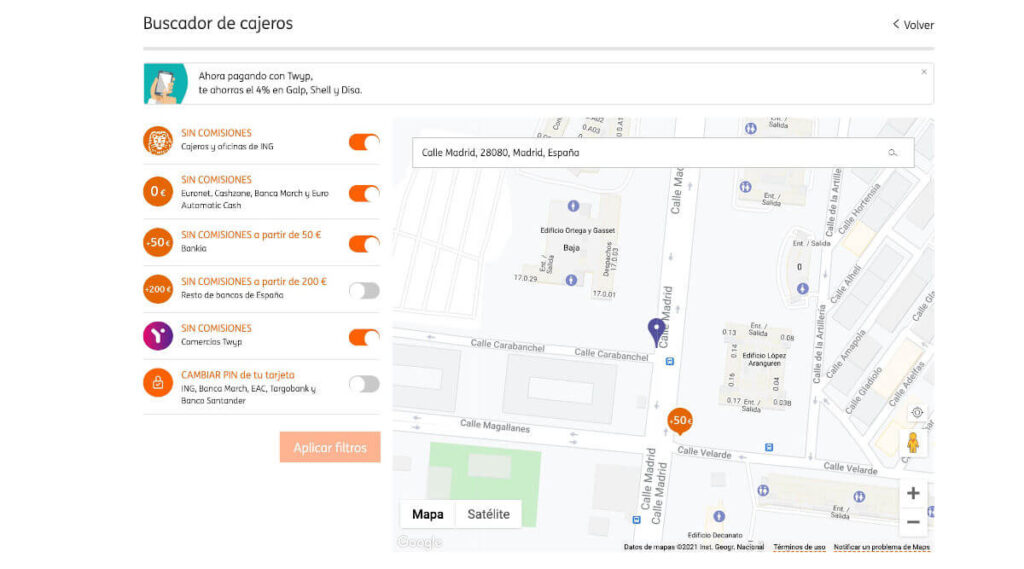Click the Aplicar filtros button

pyautogui.click(x=330, y=447)
